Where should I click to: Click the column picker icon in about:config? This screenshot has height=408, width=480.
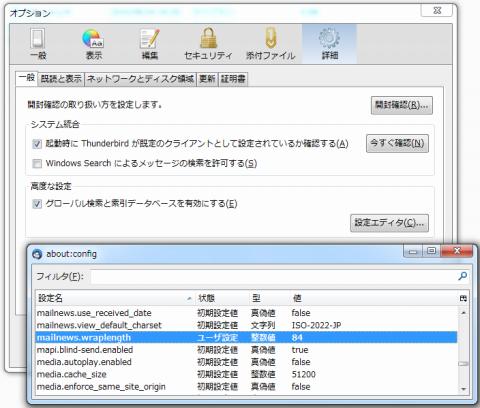[x=463, y=298]
